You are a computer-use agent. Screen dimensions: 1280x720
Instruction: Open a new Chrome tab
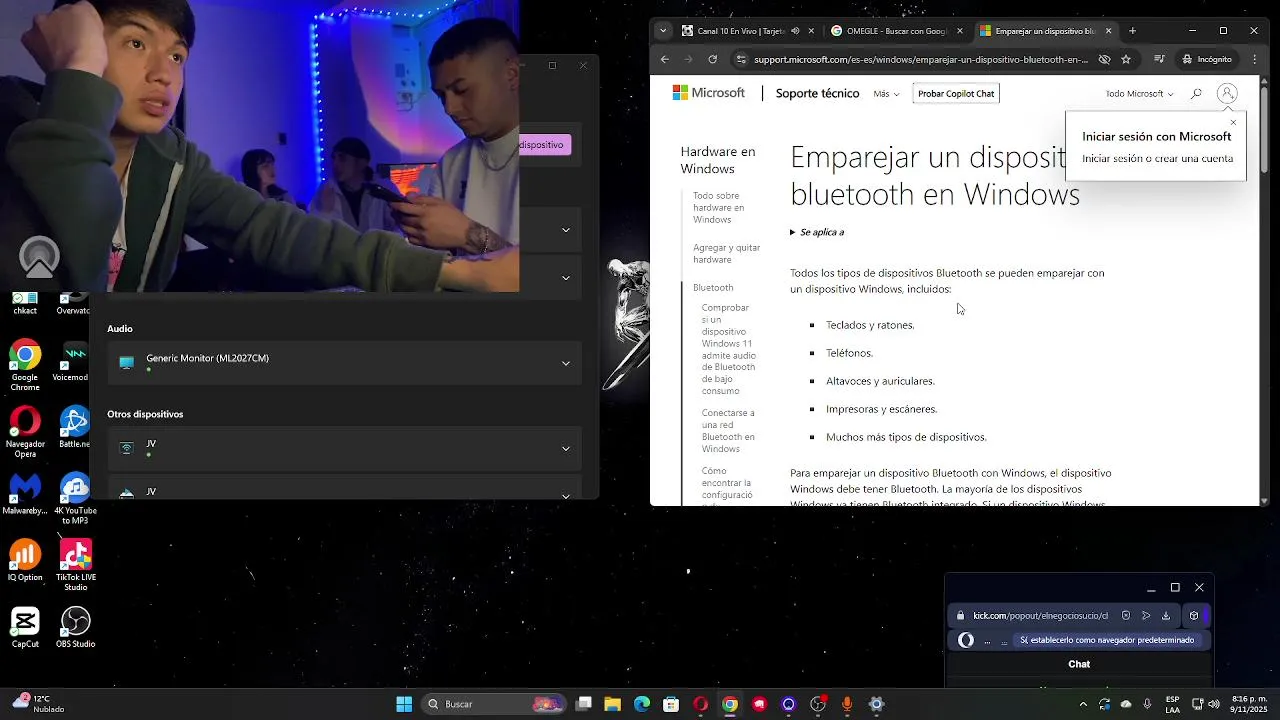(1132, 31)
